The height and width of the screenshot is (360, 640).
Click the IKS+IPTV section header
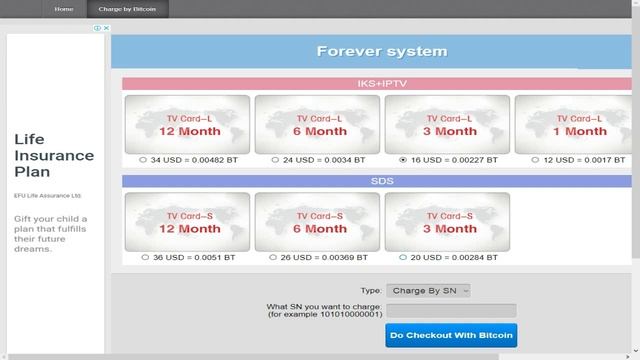[377, 84]
